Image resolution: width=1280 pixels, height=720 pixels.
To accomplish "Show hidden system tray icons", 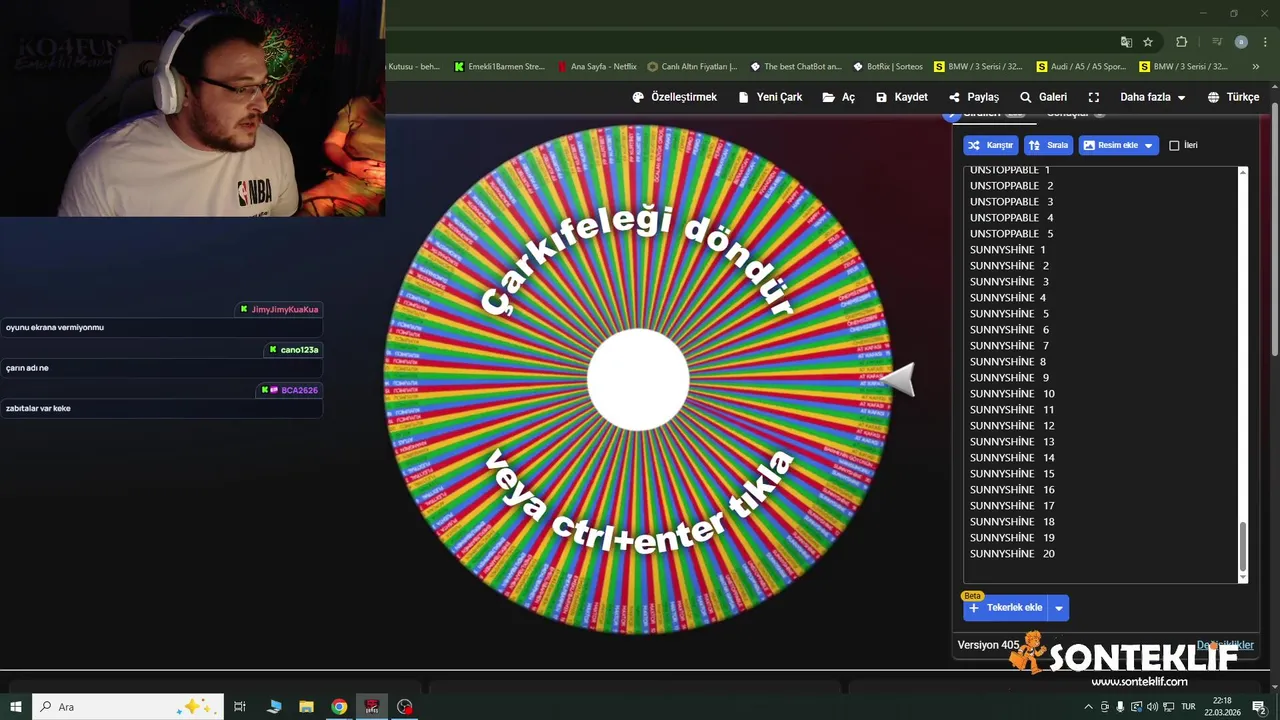I will 1088,707.
